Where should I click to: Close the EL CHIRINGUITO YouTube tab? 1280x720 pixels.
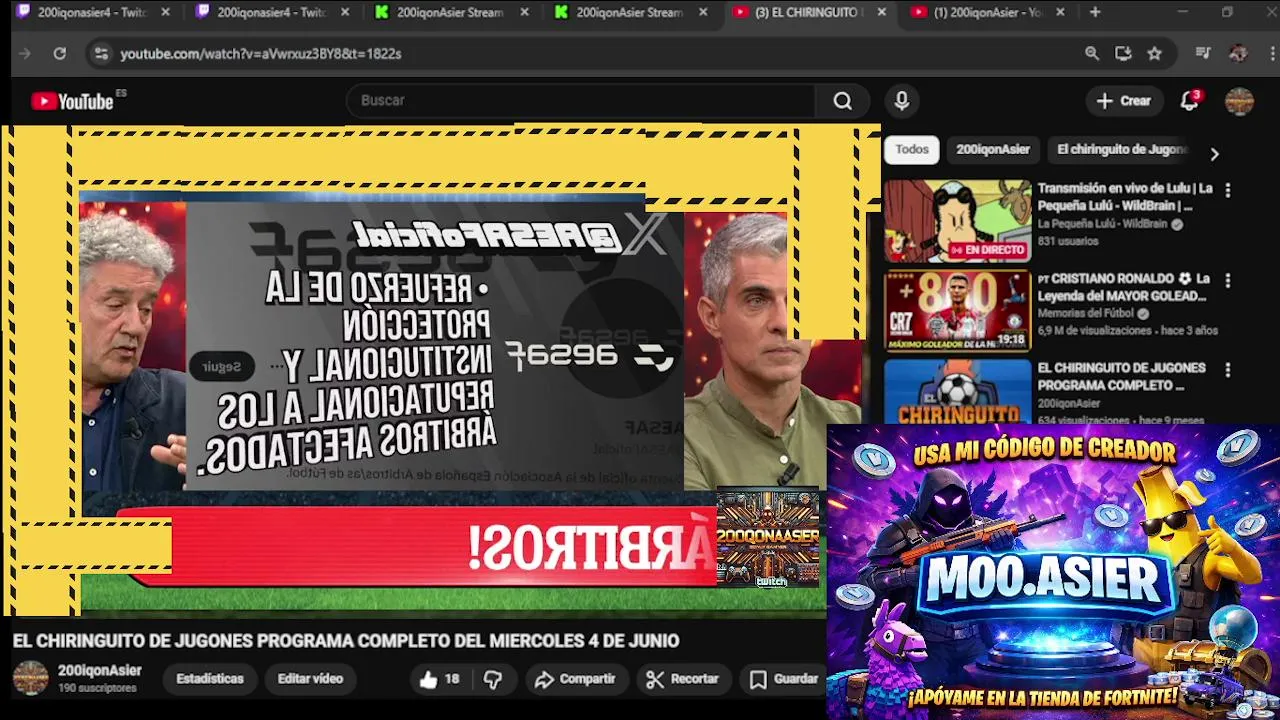tap(881, 12)
